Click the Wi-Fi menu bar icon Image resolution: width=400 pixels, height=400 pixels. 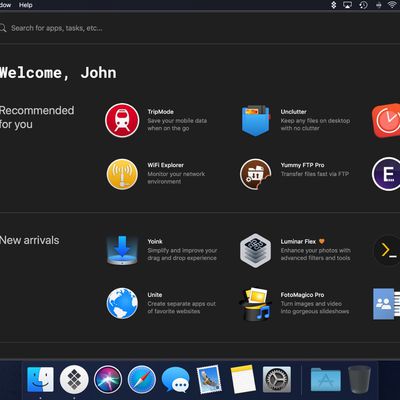[392, 5]
